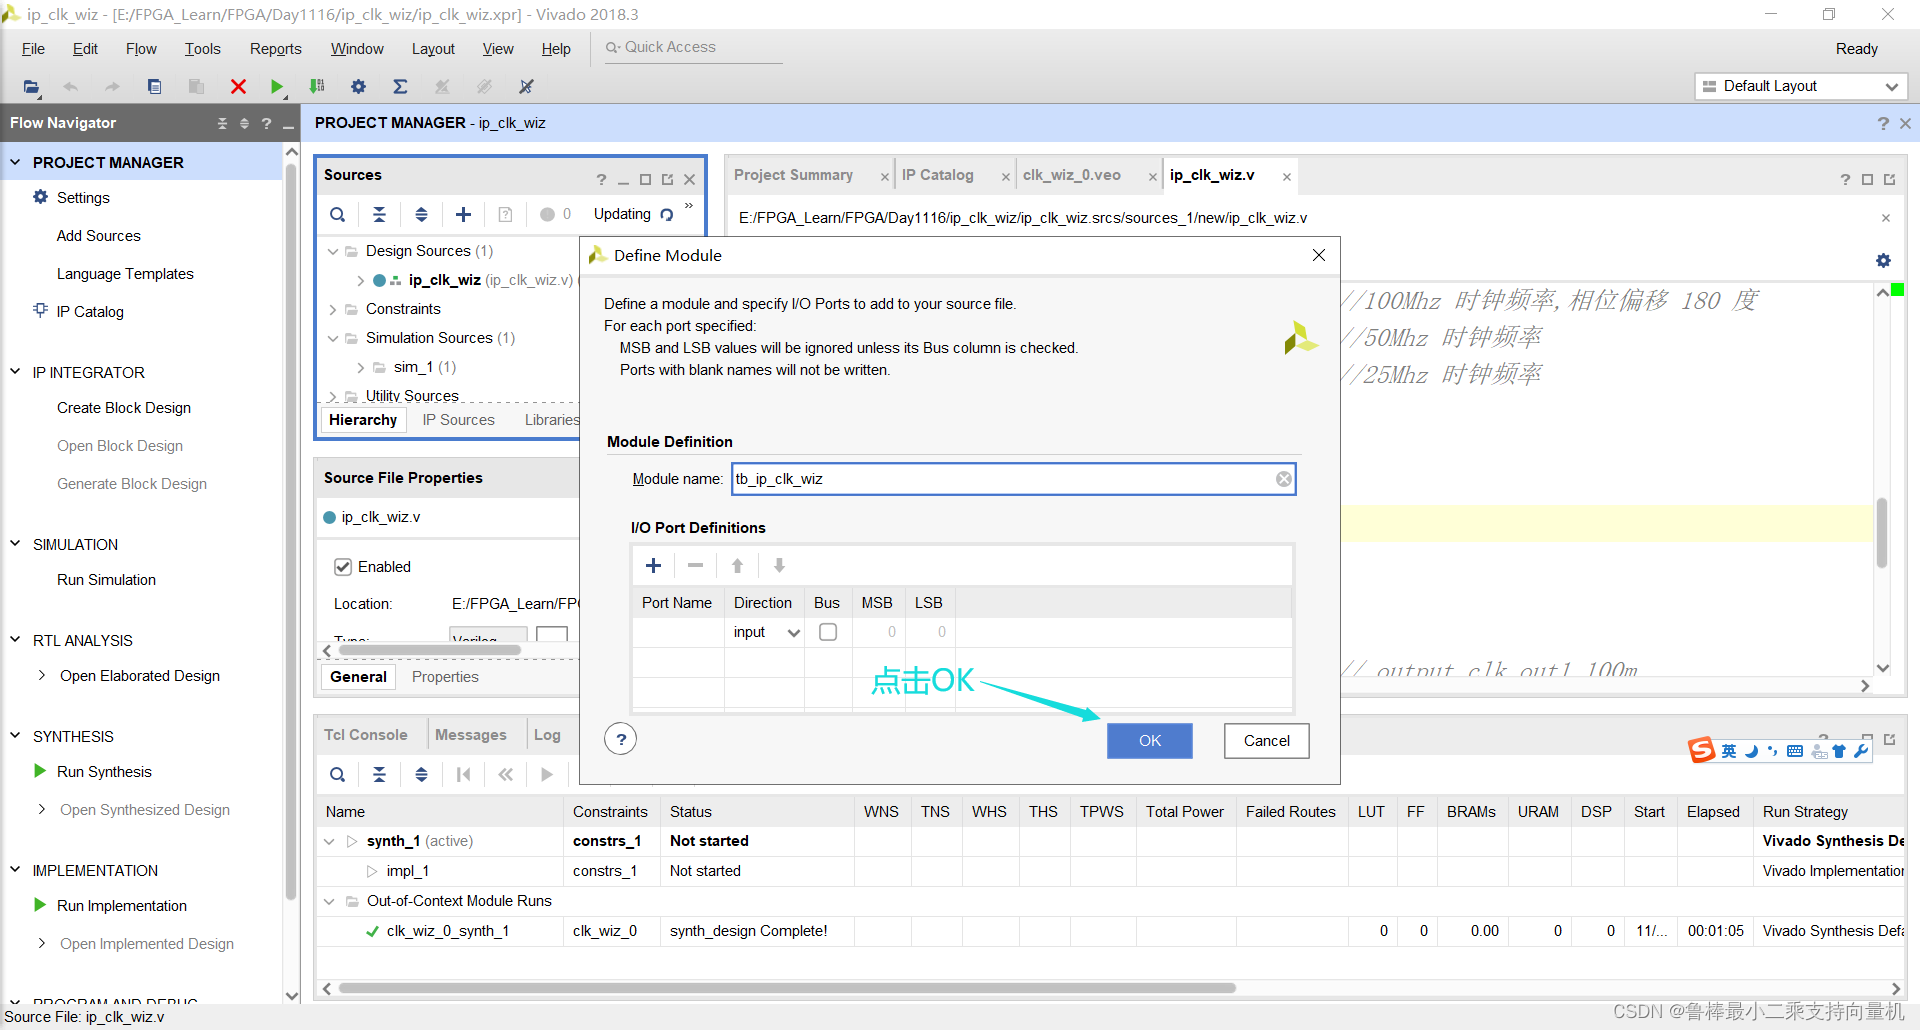
Task: Collapse the Design Sources tree node
Action: 333,251
